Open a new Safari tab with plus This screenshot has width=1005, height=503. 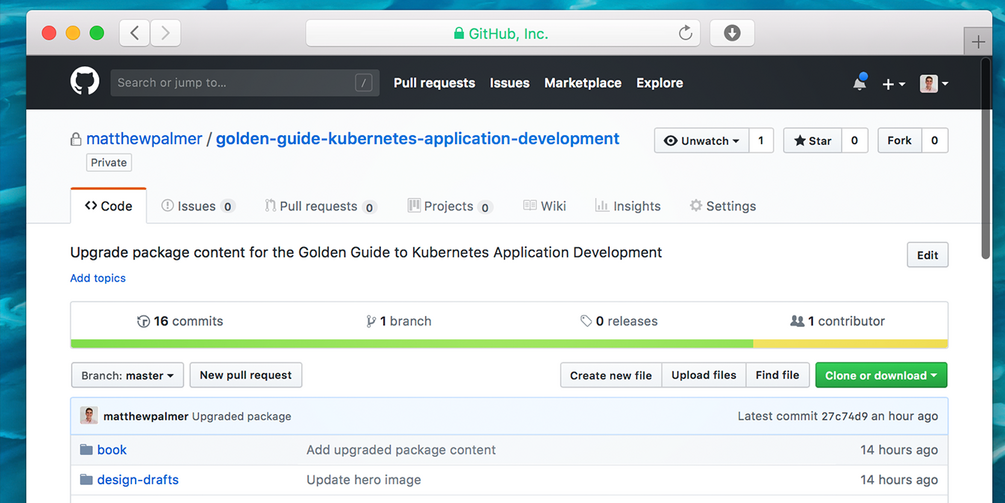coord(978,41)
